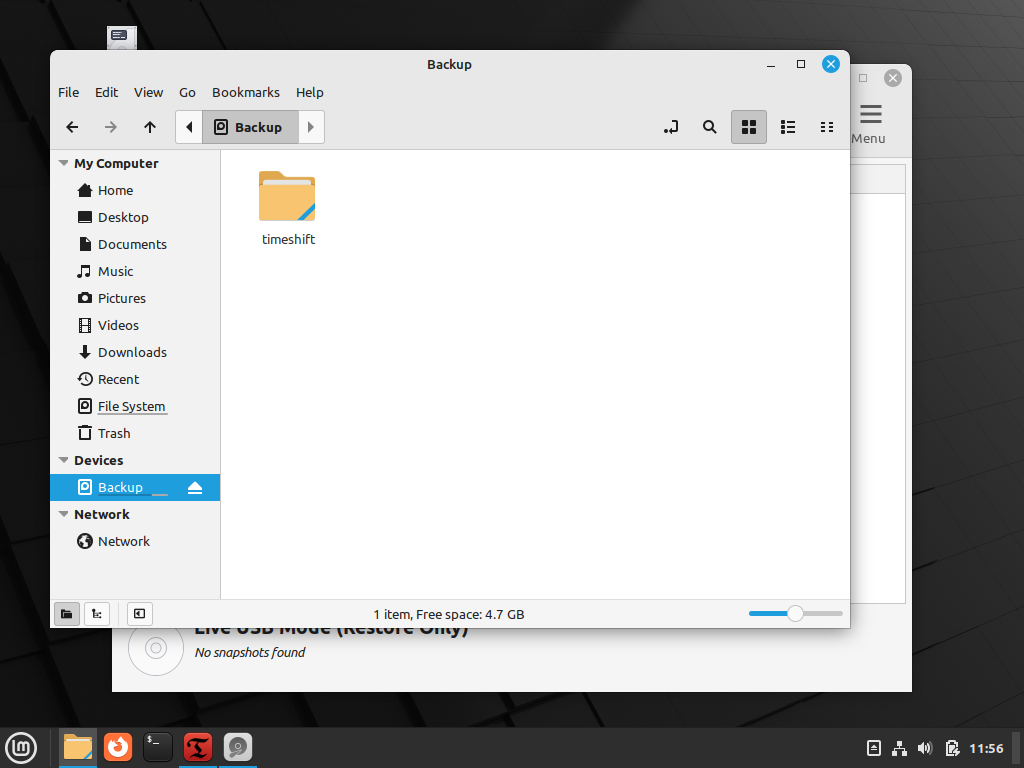Screen dimensions: 1024x768
Task: Go up to the parent folder
Action: click(150, 127)
